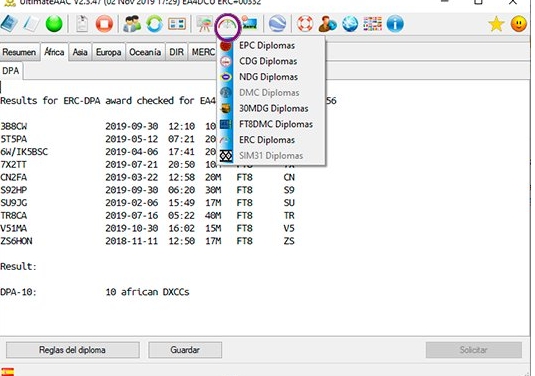This screenshot has width=535, height=376.
Task: Click the 40M band in TR8CA row
Action: [213, 216]
